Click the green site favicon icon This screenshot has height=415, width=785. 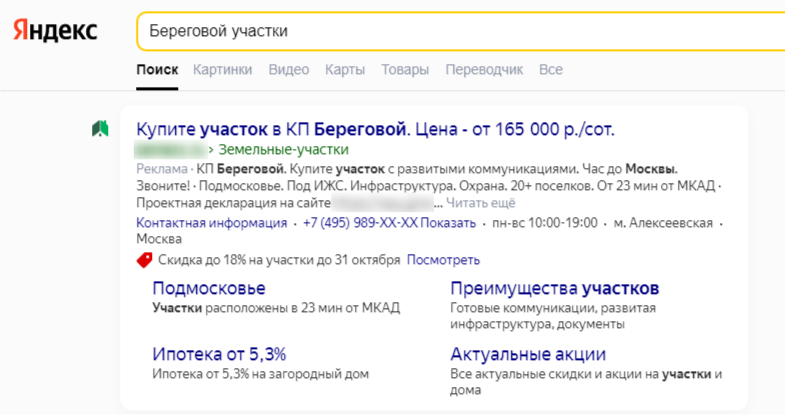pyautogui.click(x=99, y=129)
